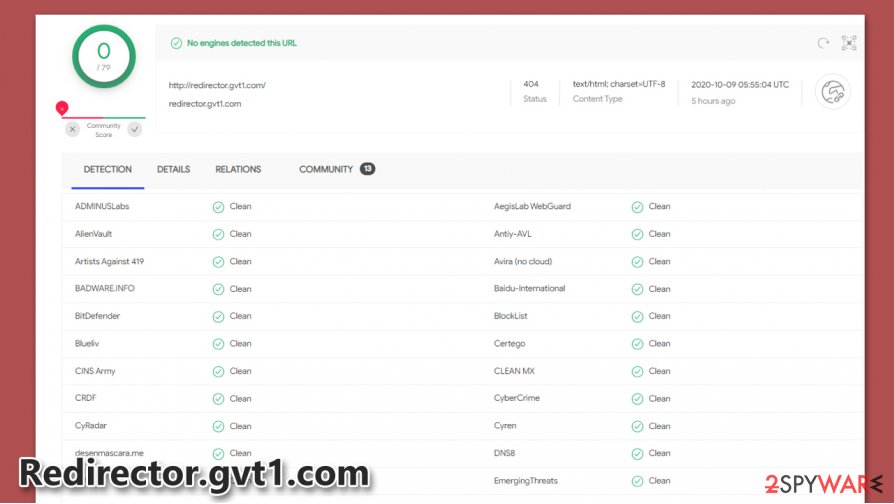The width and height of the screenshot is (894, 504).
Task: Click the 5 hours ago text
Action: point(713,101)
